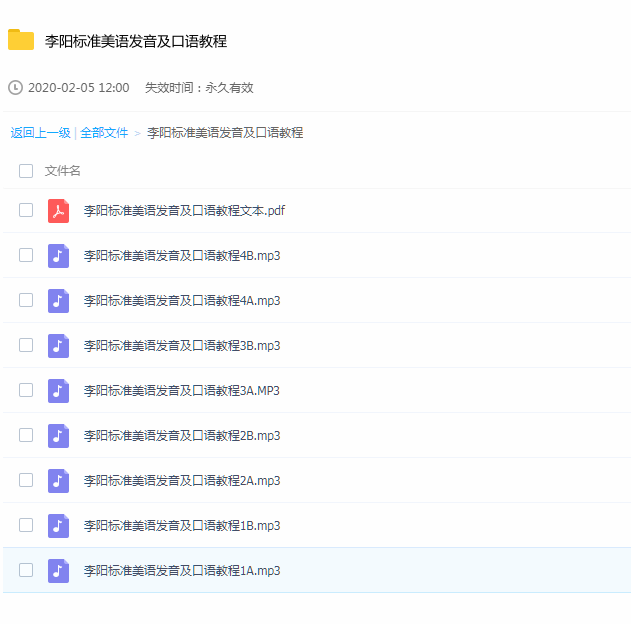Check the box for 教程文本.pdf
The image size is (631, 624).
[x=26, y=210]
